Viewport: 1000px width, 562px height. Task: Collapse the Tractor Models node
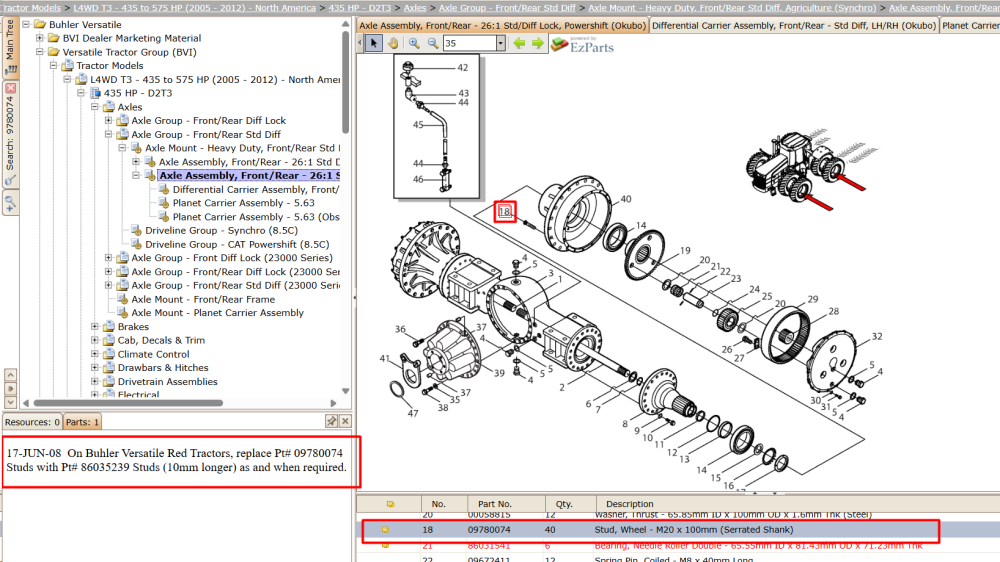coord(54,66)
